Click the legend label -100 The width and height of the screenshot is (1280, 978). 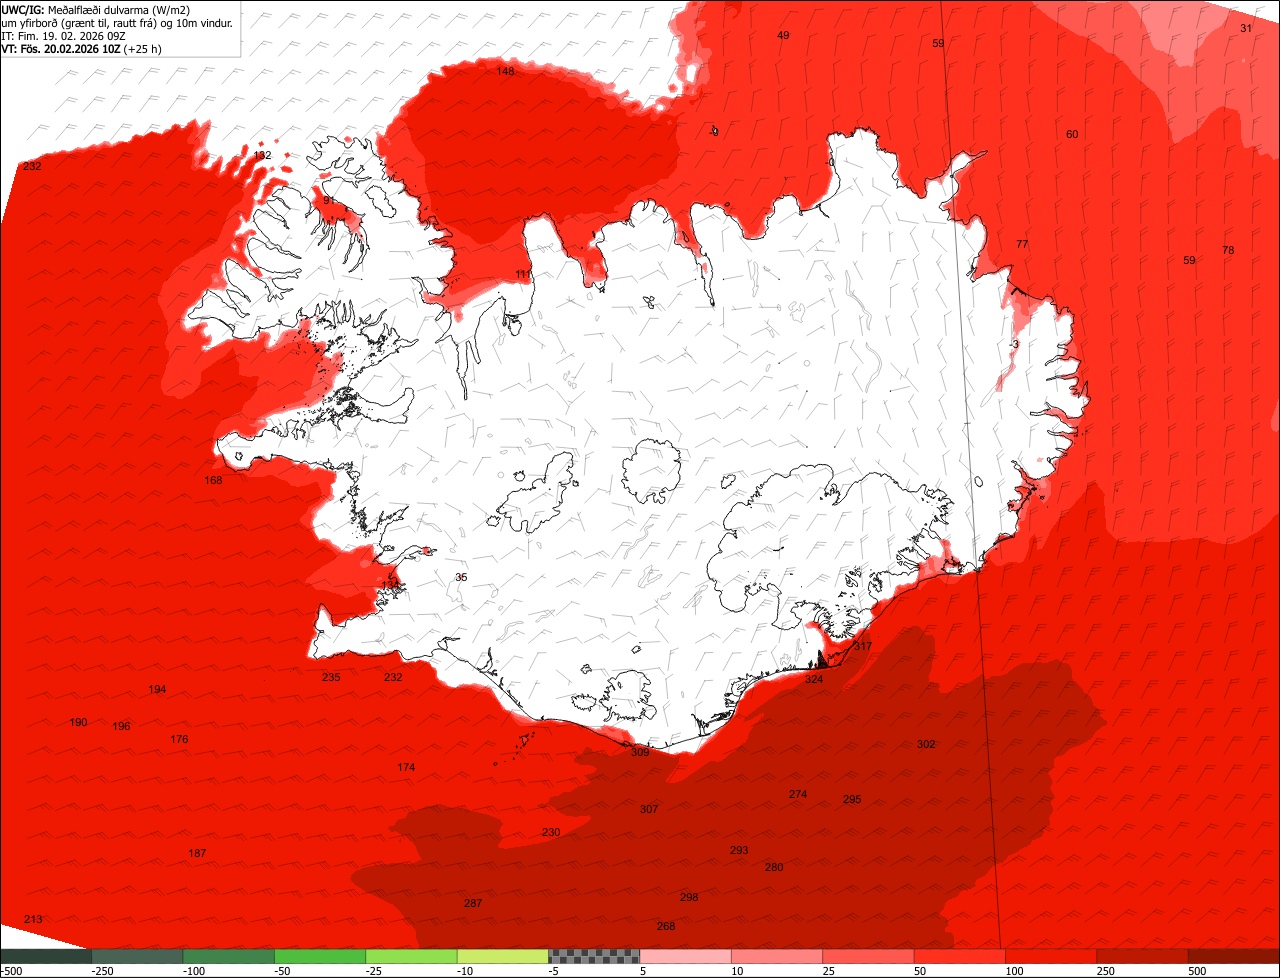[x=193, y=971]
